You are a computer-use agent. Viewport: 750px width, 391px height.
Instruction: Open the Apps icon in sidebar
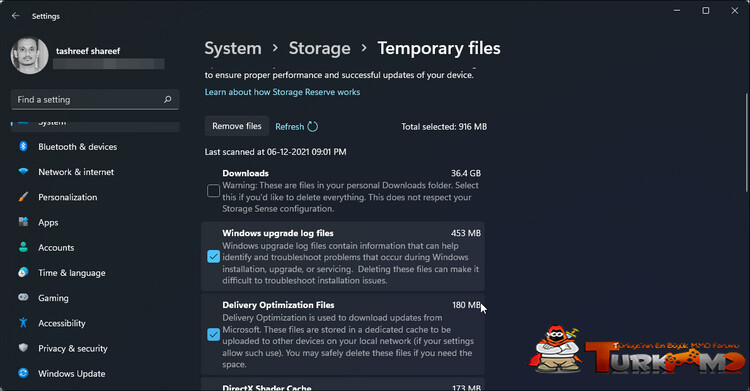(23, 222)
